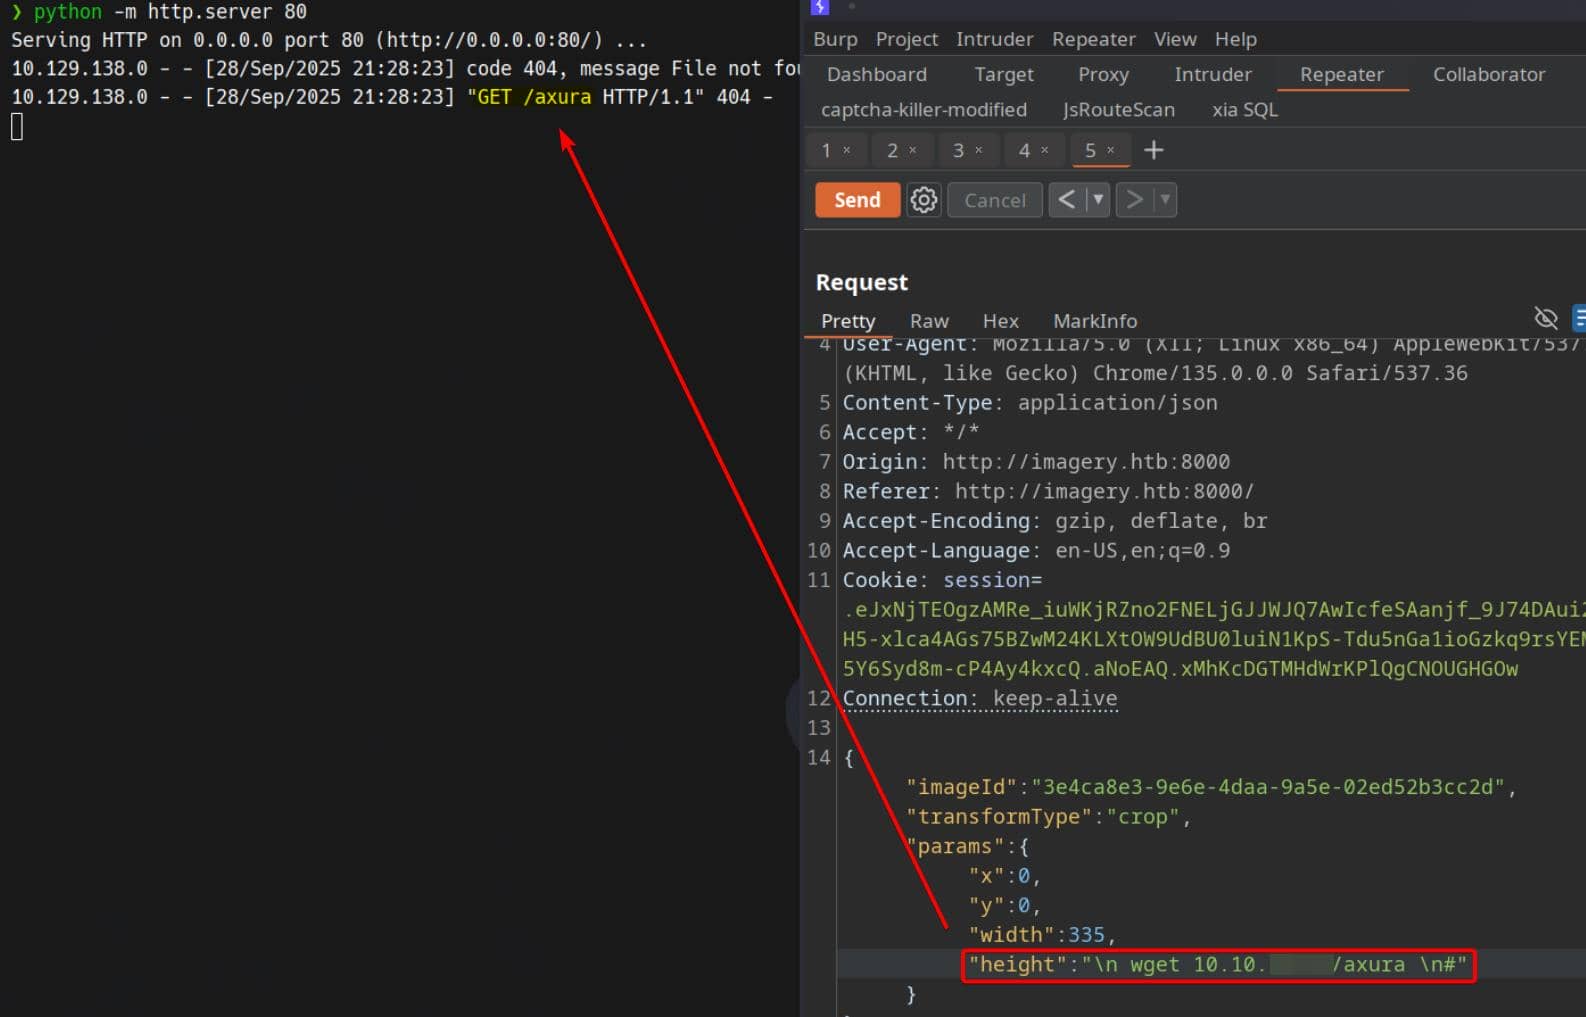The width and height of the screenshot is (1586, 1017).
Task: Click the Accept header line
Action: click(x=910, y=432)
